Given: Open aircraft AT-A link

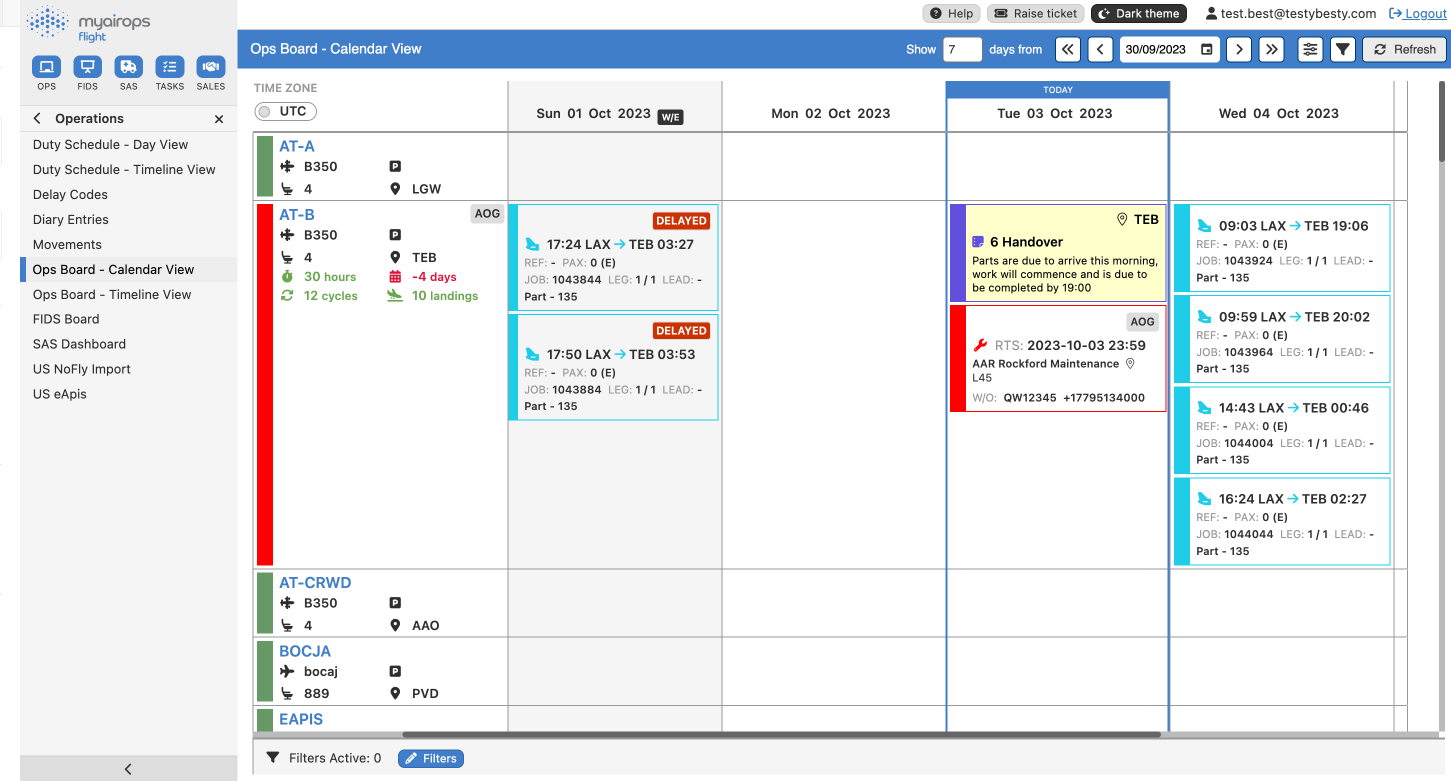Looking at the screenshot, I should 297,146.
